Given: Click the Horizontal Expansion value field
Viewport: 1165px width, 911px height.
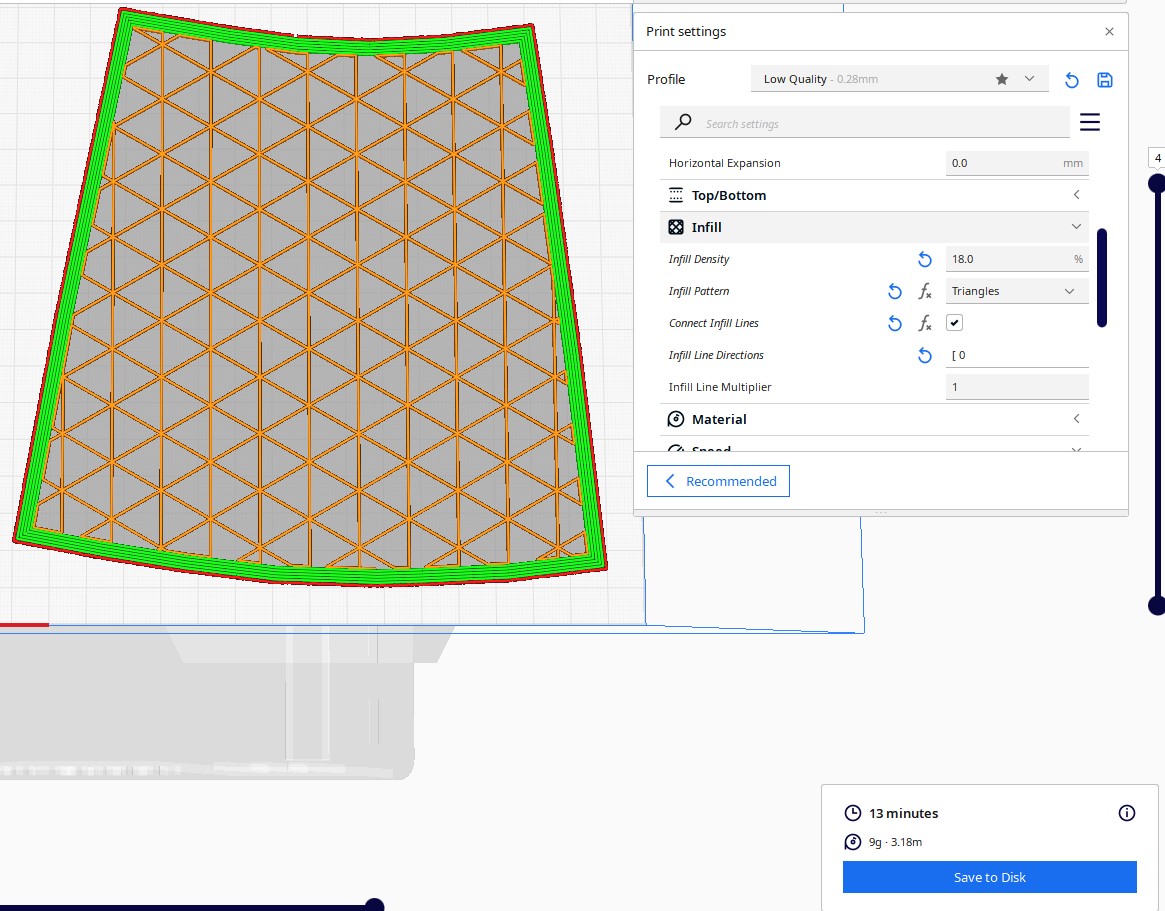Looking at the screenshot, I should [1017, 163].
